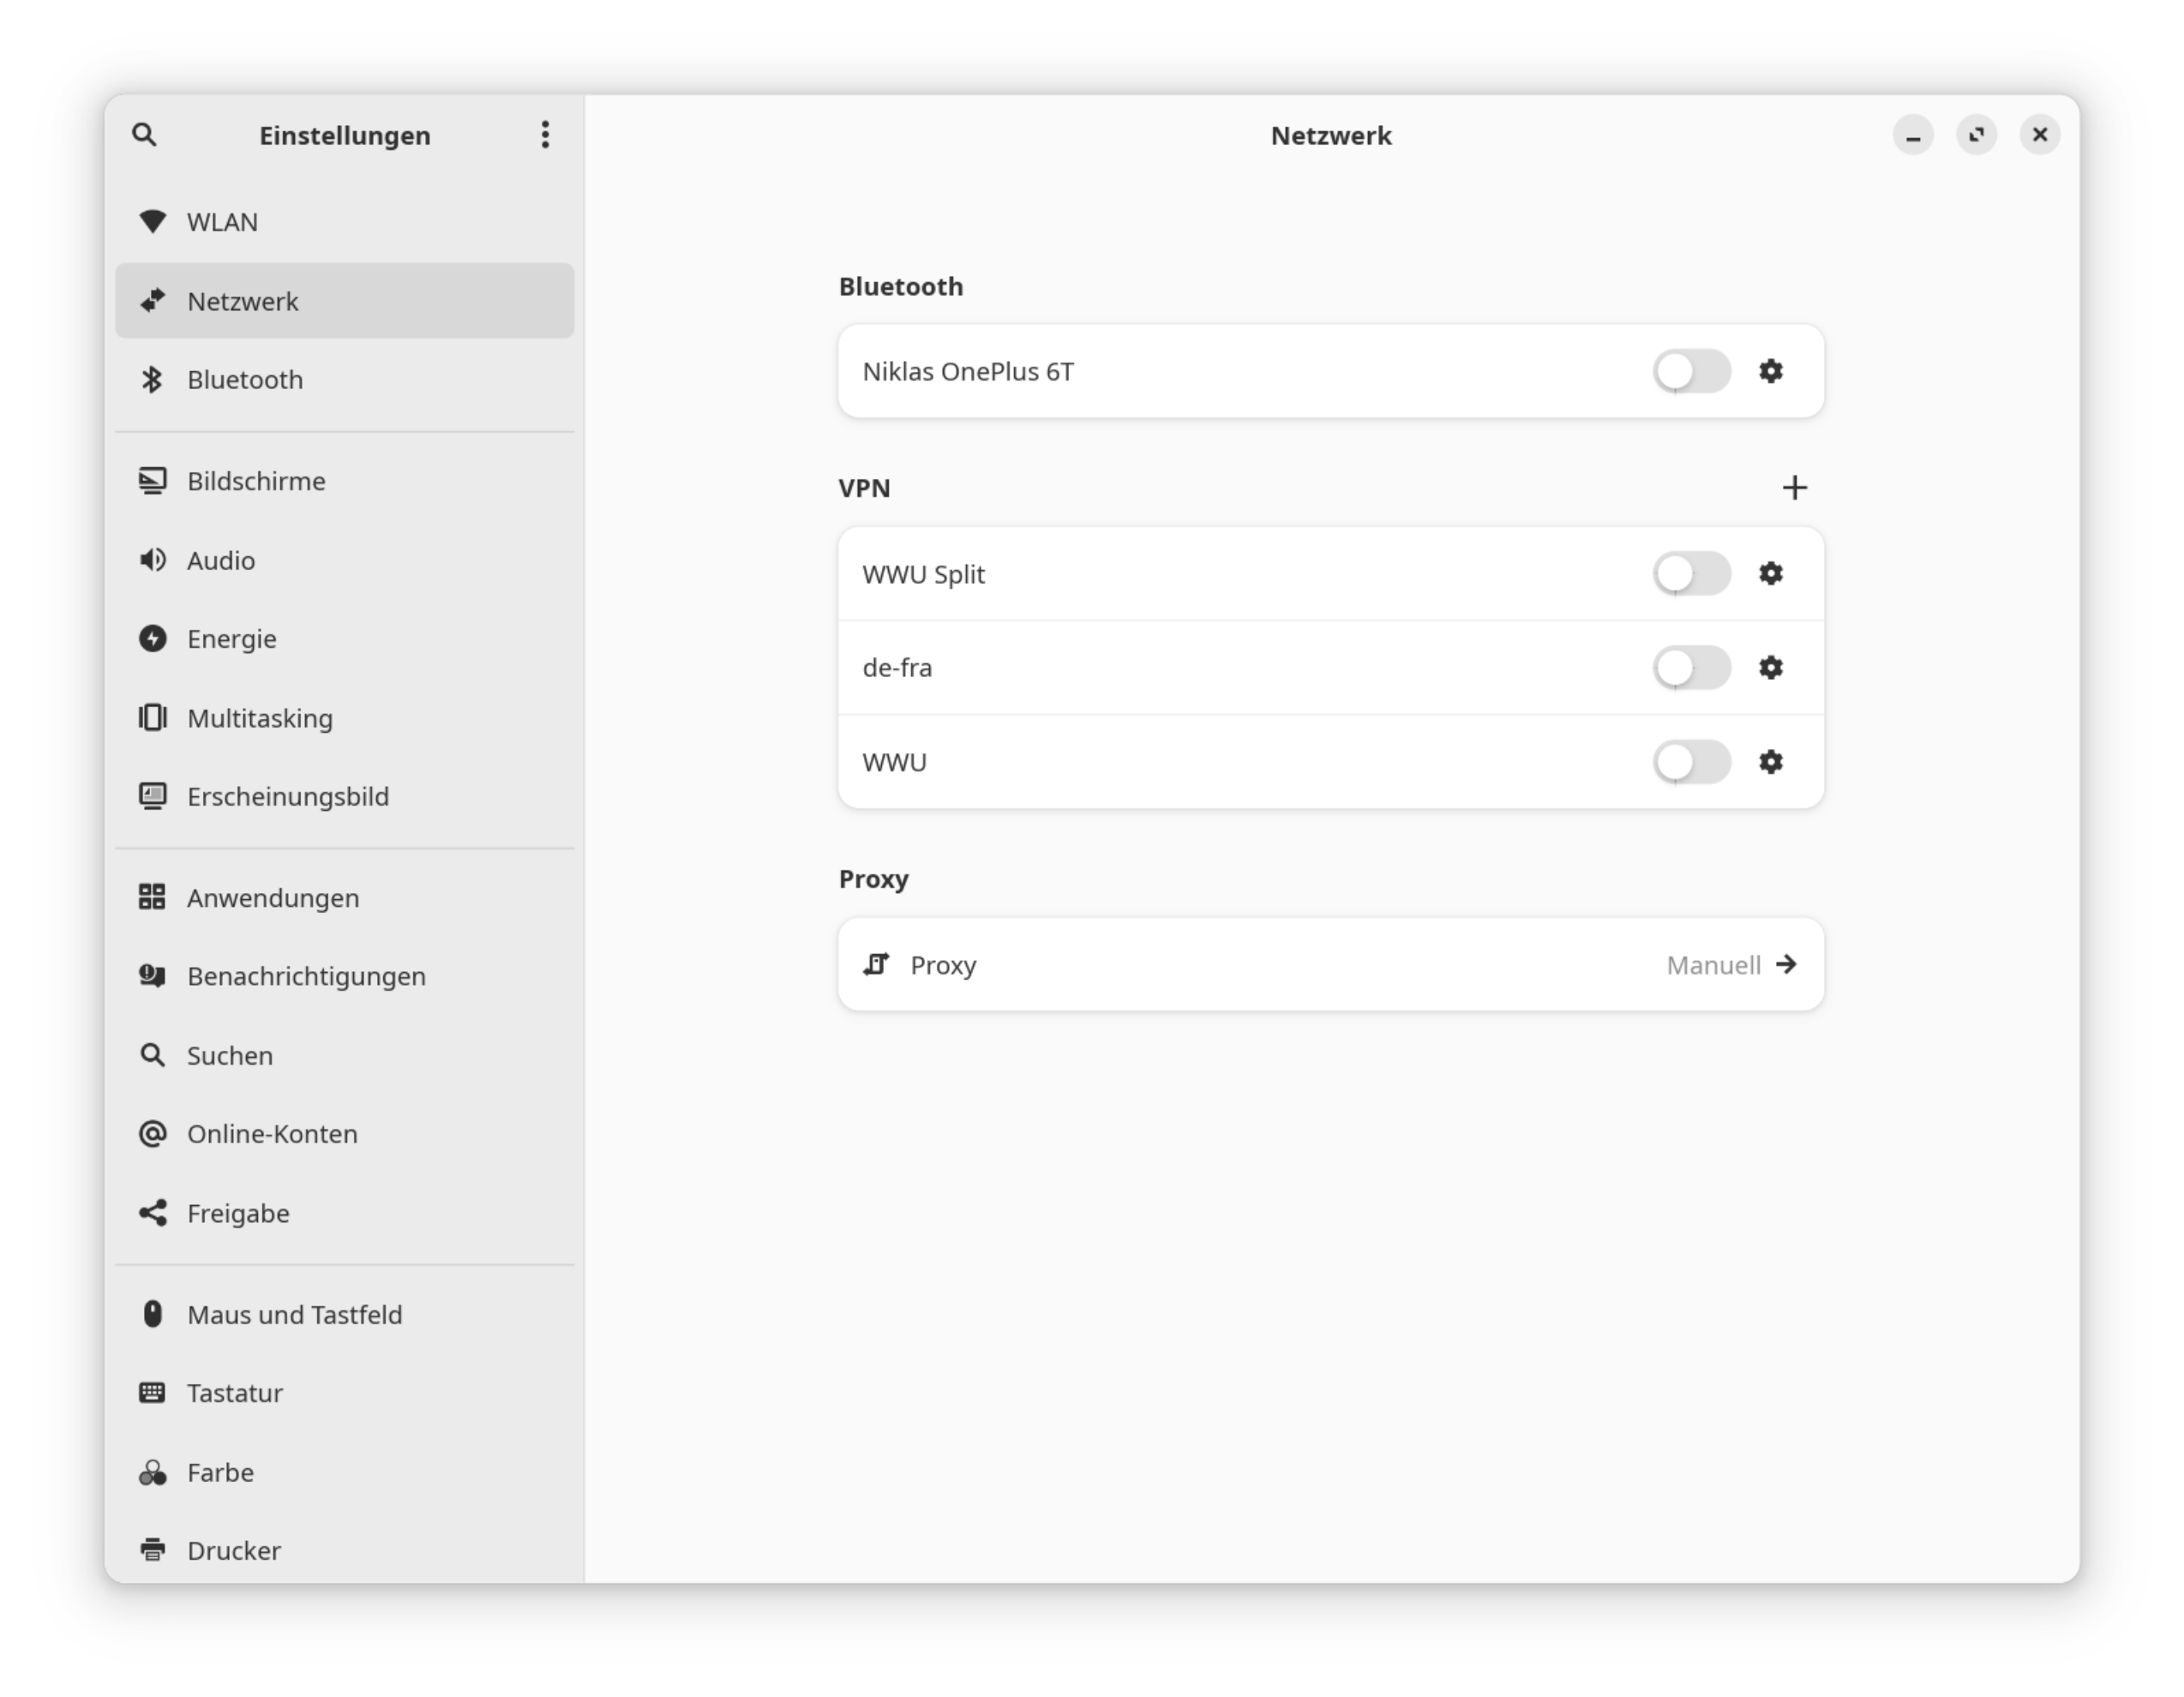Click the Manuell proxy mode label

[1712, 965]
